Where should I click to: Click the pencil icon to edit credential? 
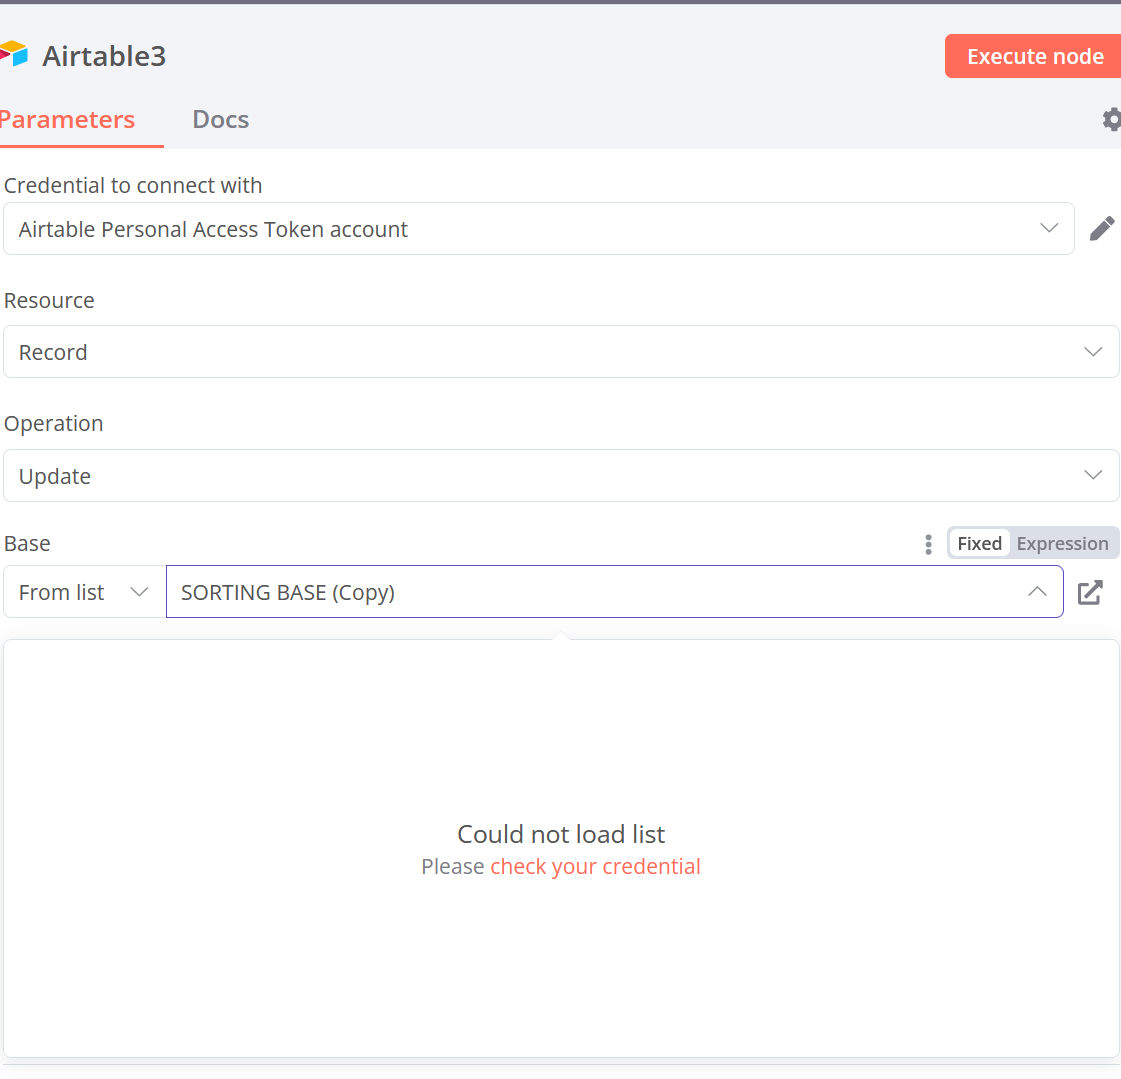(x=1101, y=229)
